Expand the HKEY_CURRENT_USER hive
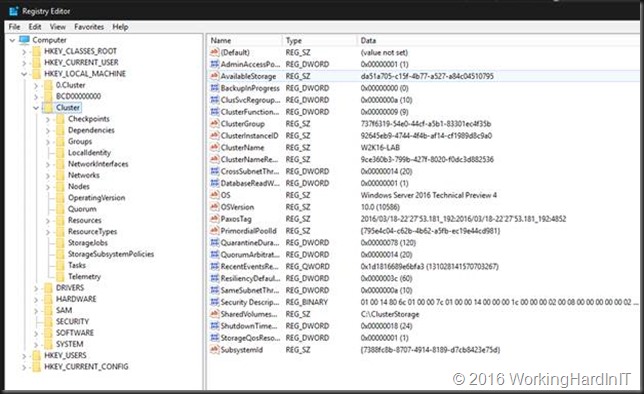Screen dimensions: 644x394 [x=24, y=63]
